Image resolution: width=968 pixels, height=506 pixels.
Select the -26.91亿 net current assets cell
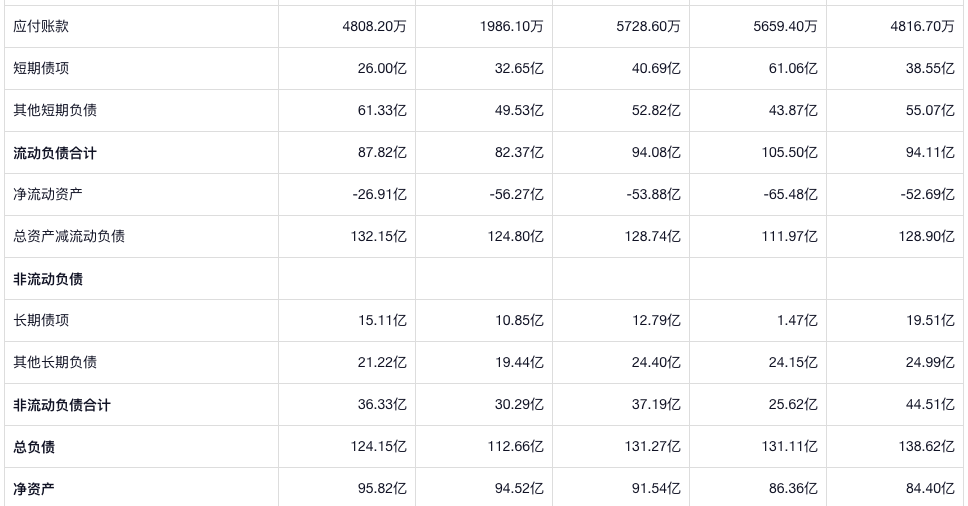point(379,194)
